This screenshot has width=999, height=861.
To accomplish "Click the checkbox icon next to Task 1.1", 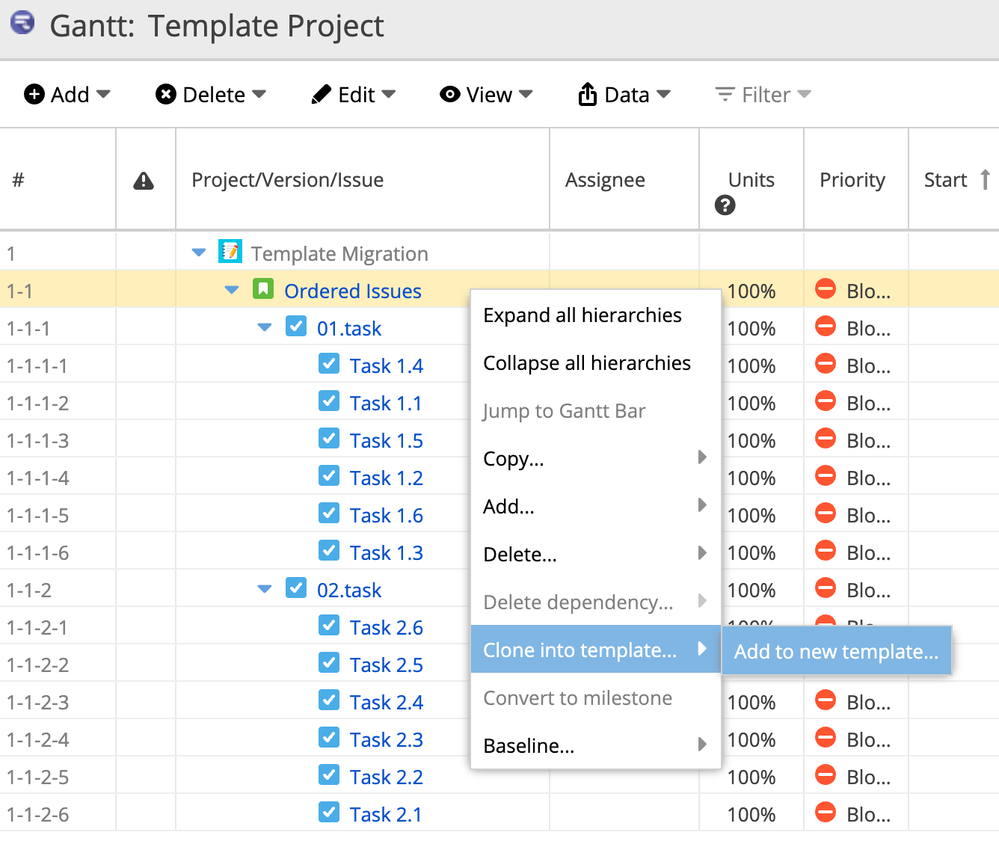I will point(329,401).
